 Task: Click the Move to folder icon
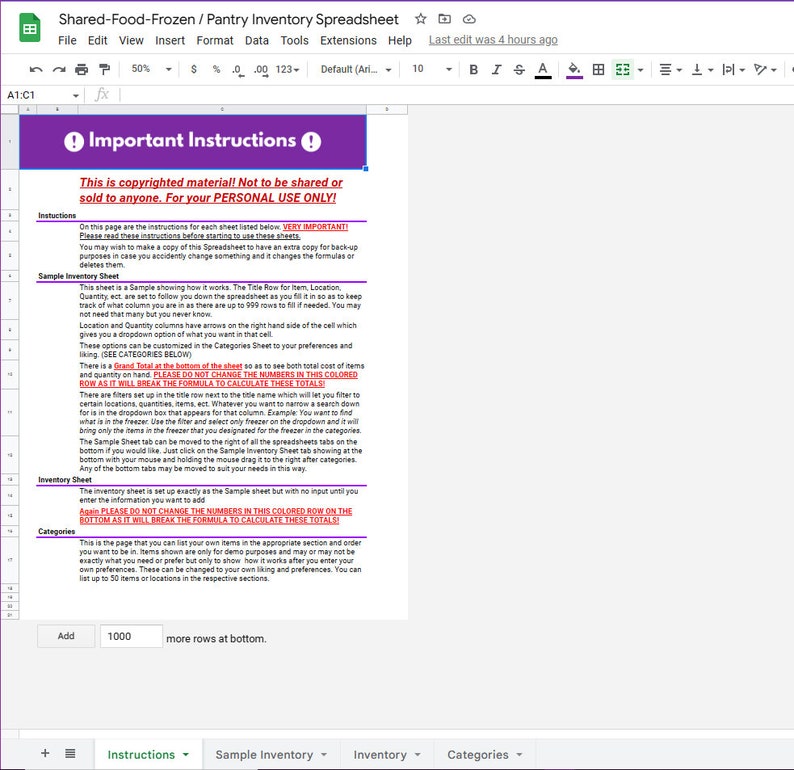click(x=445, y=19)
